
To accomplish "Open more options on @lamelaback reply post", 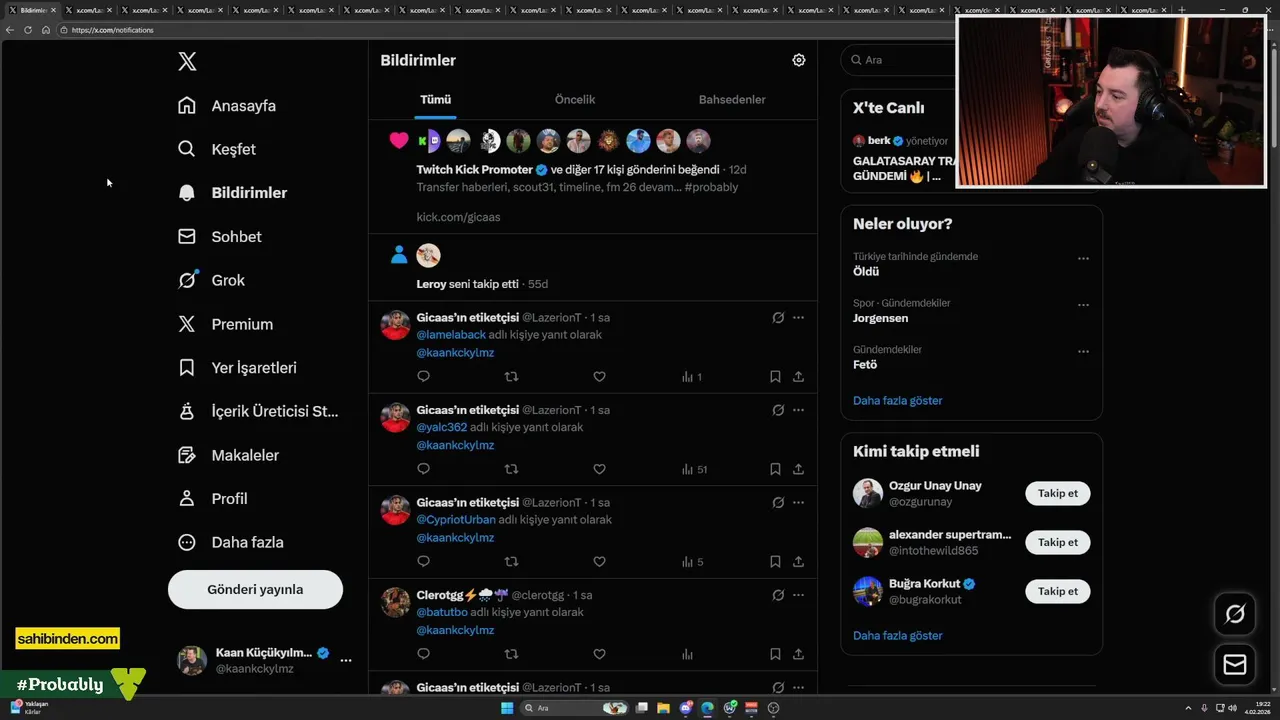I will (798, 318).
